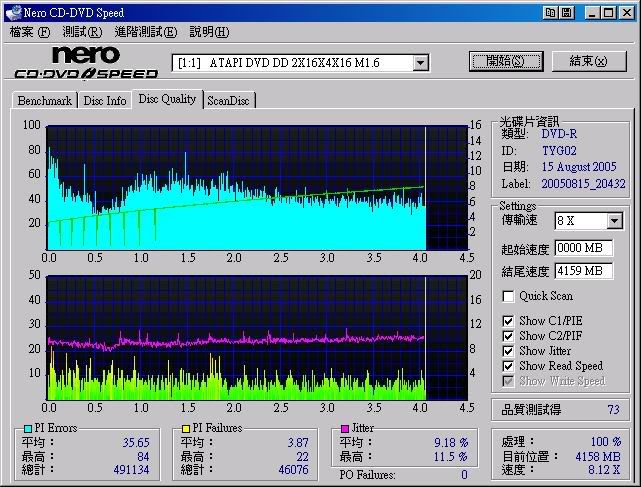
Task: Disable the Show Jitter checkbox
Action: pyautogui.click(x=508, y=351)
